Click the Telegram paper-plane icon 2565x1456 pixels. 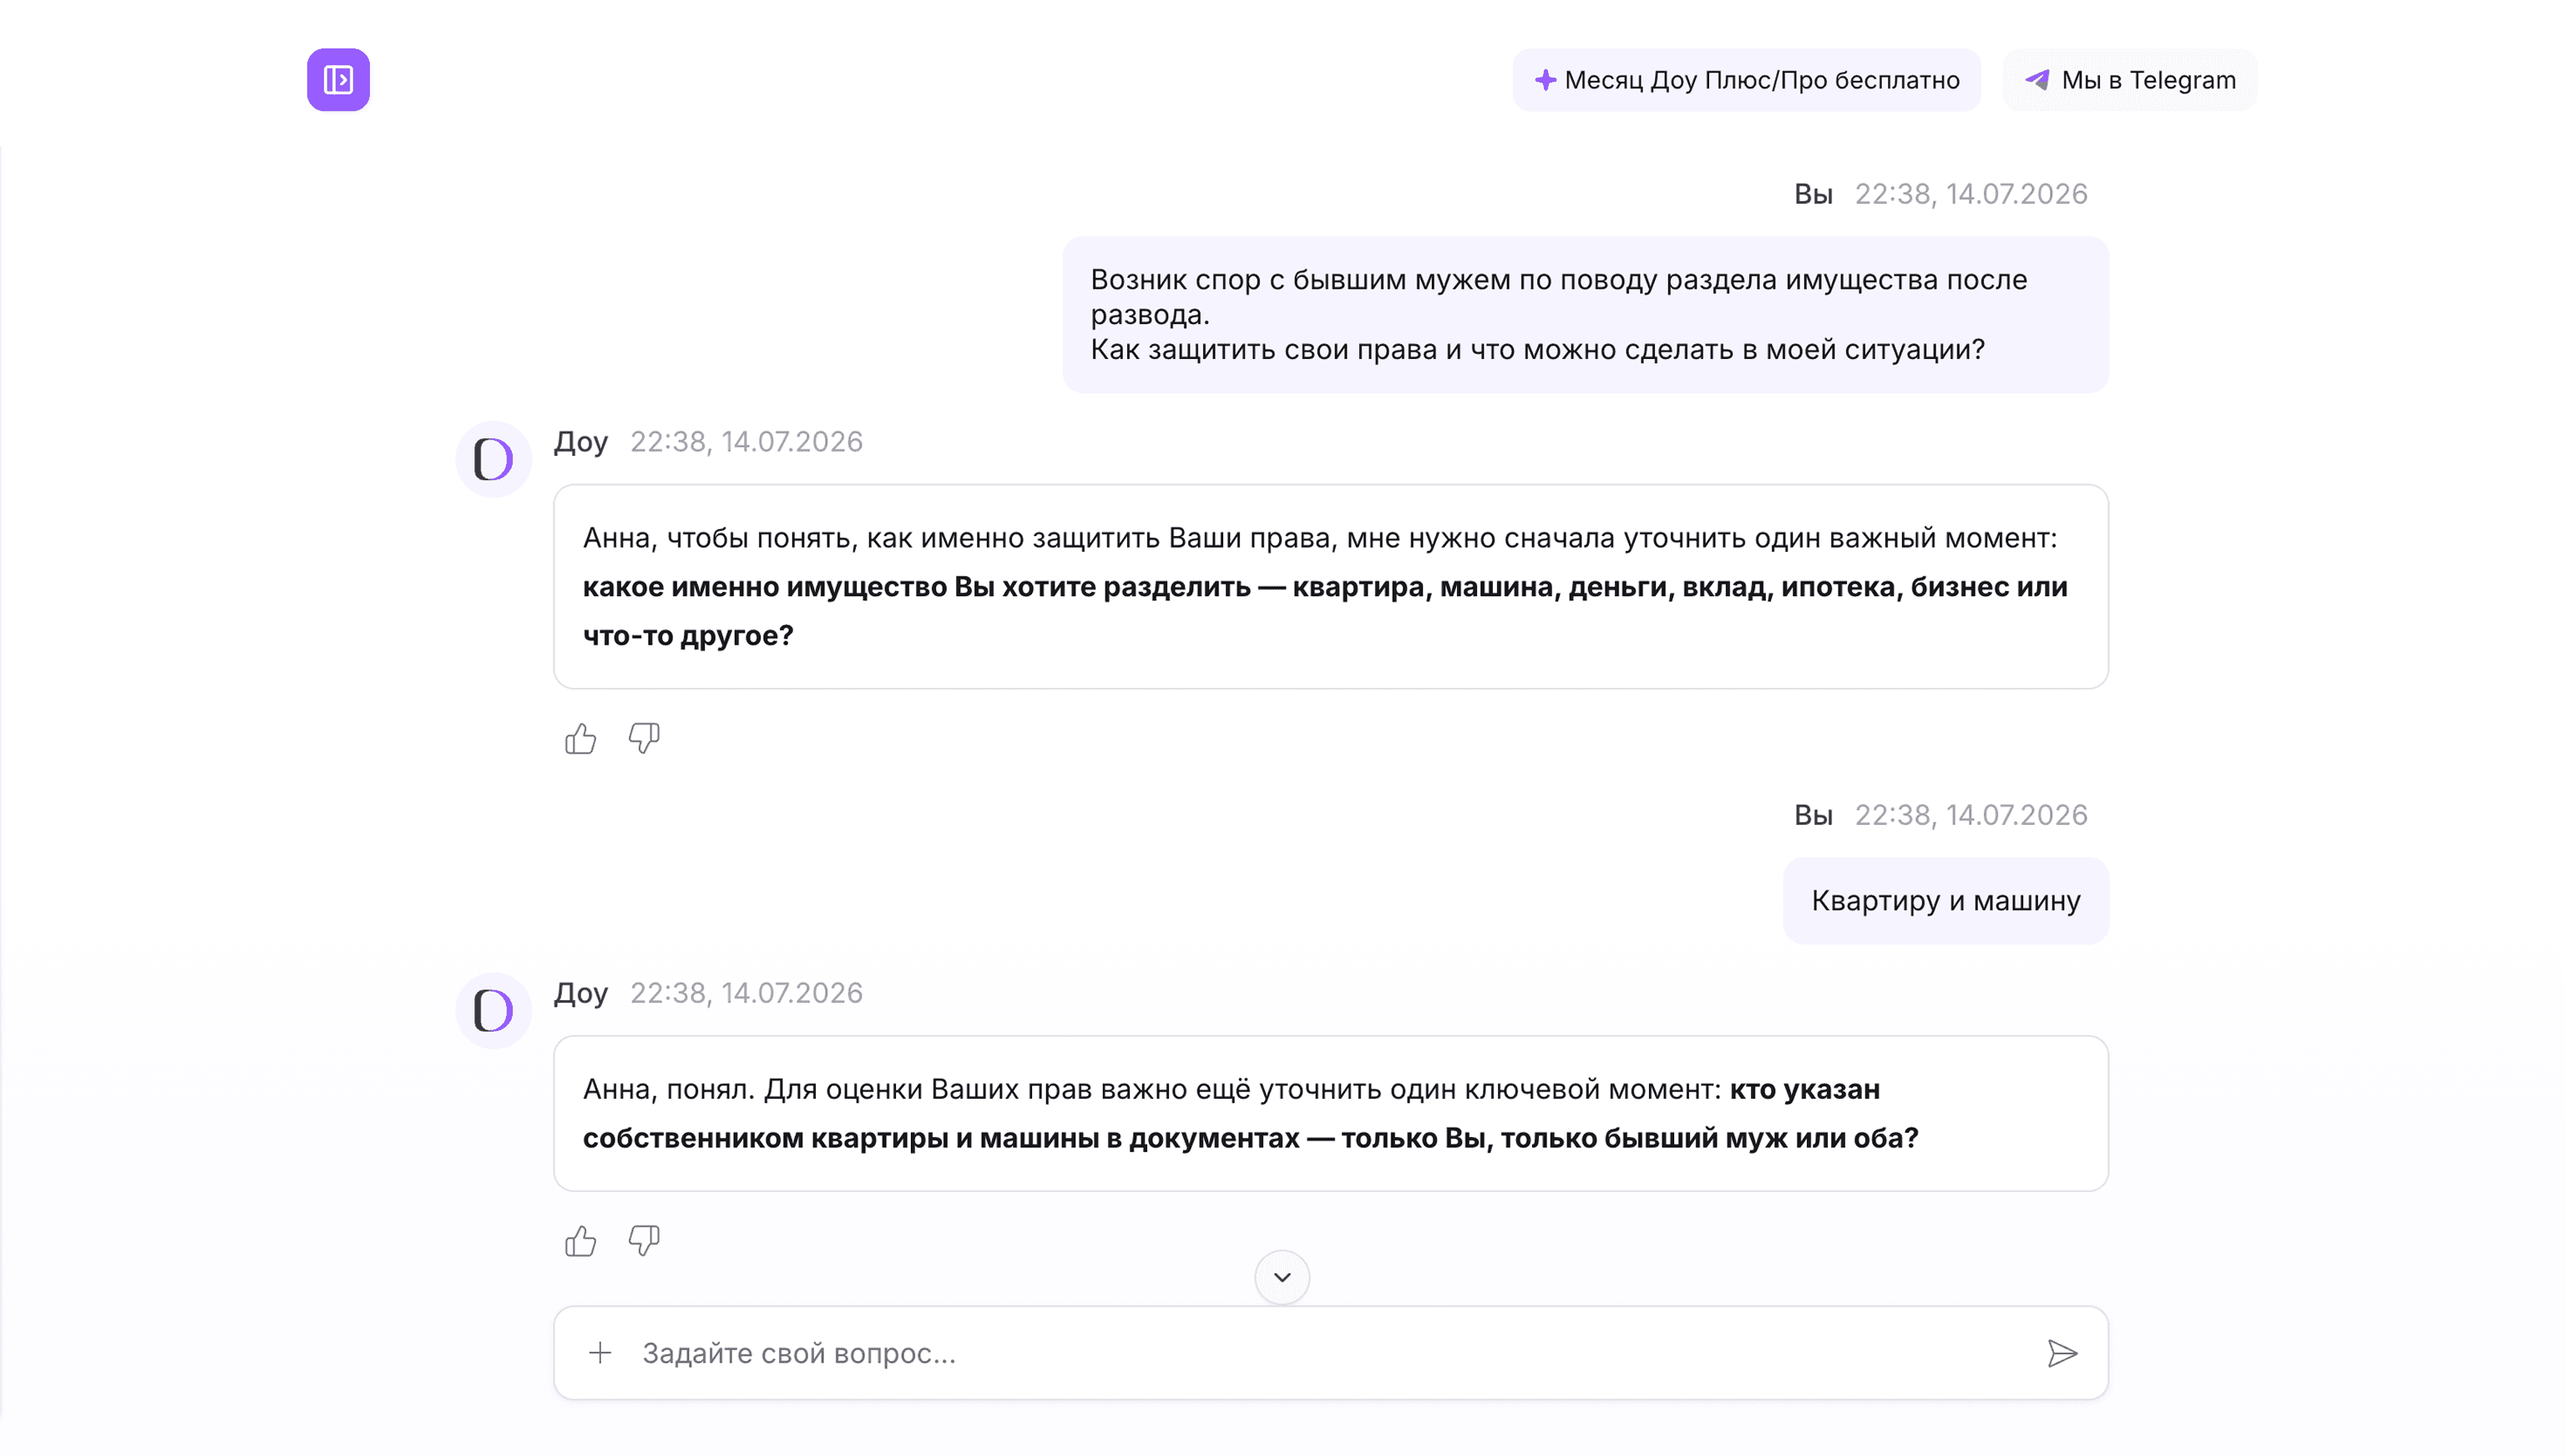[x=2037, y=80]
